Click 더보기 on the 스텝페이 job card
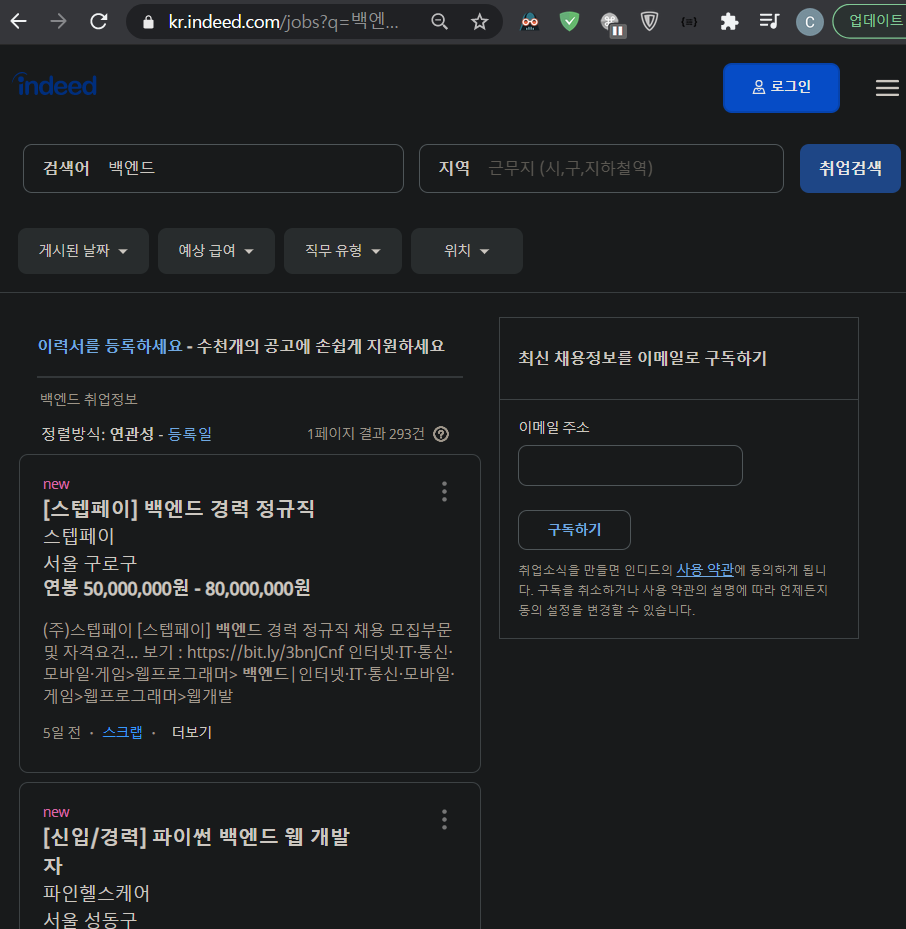 point(191,732)
